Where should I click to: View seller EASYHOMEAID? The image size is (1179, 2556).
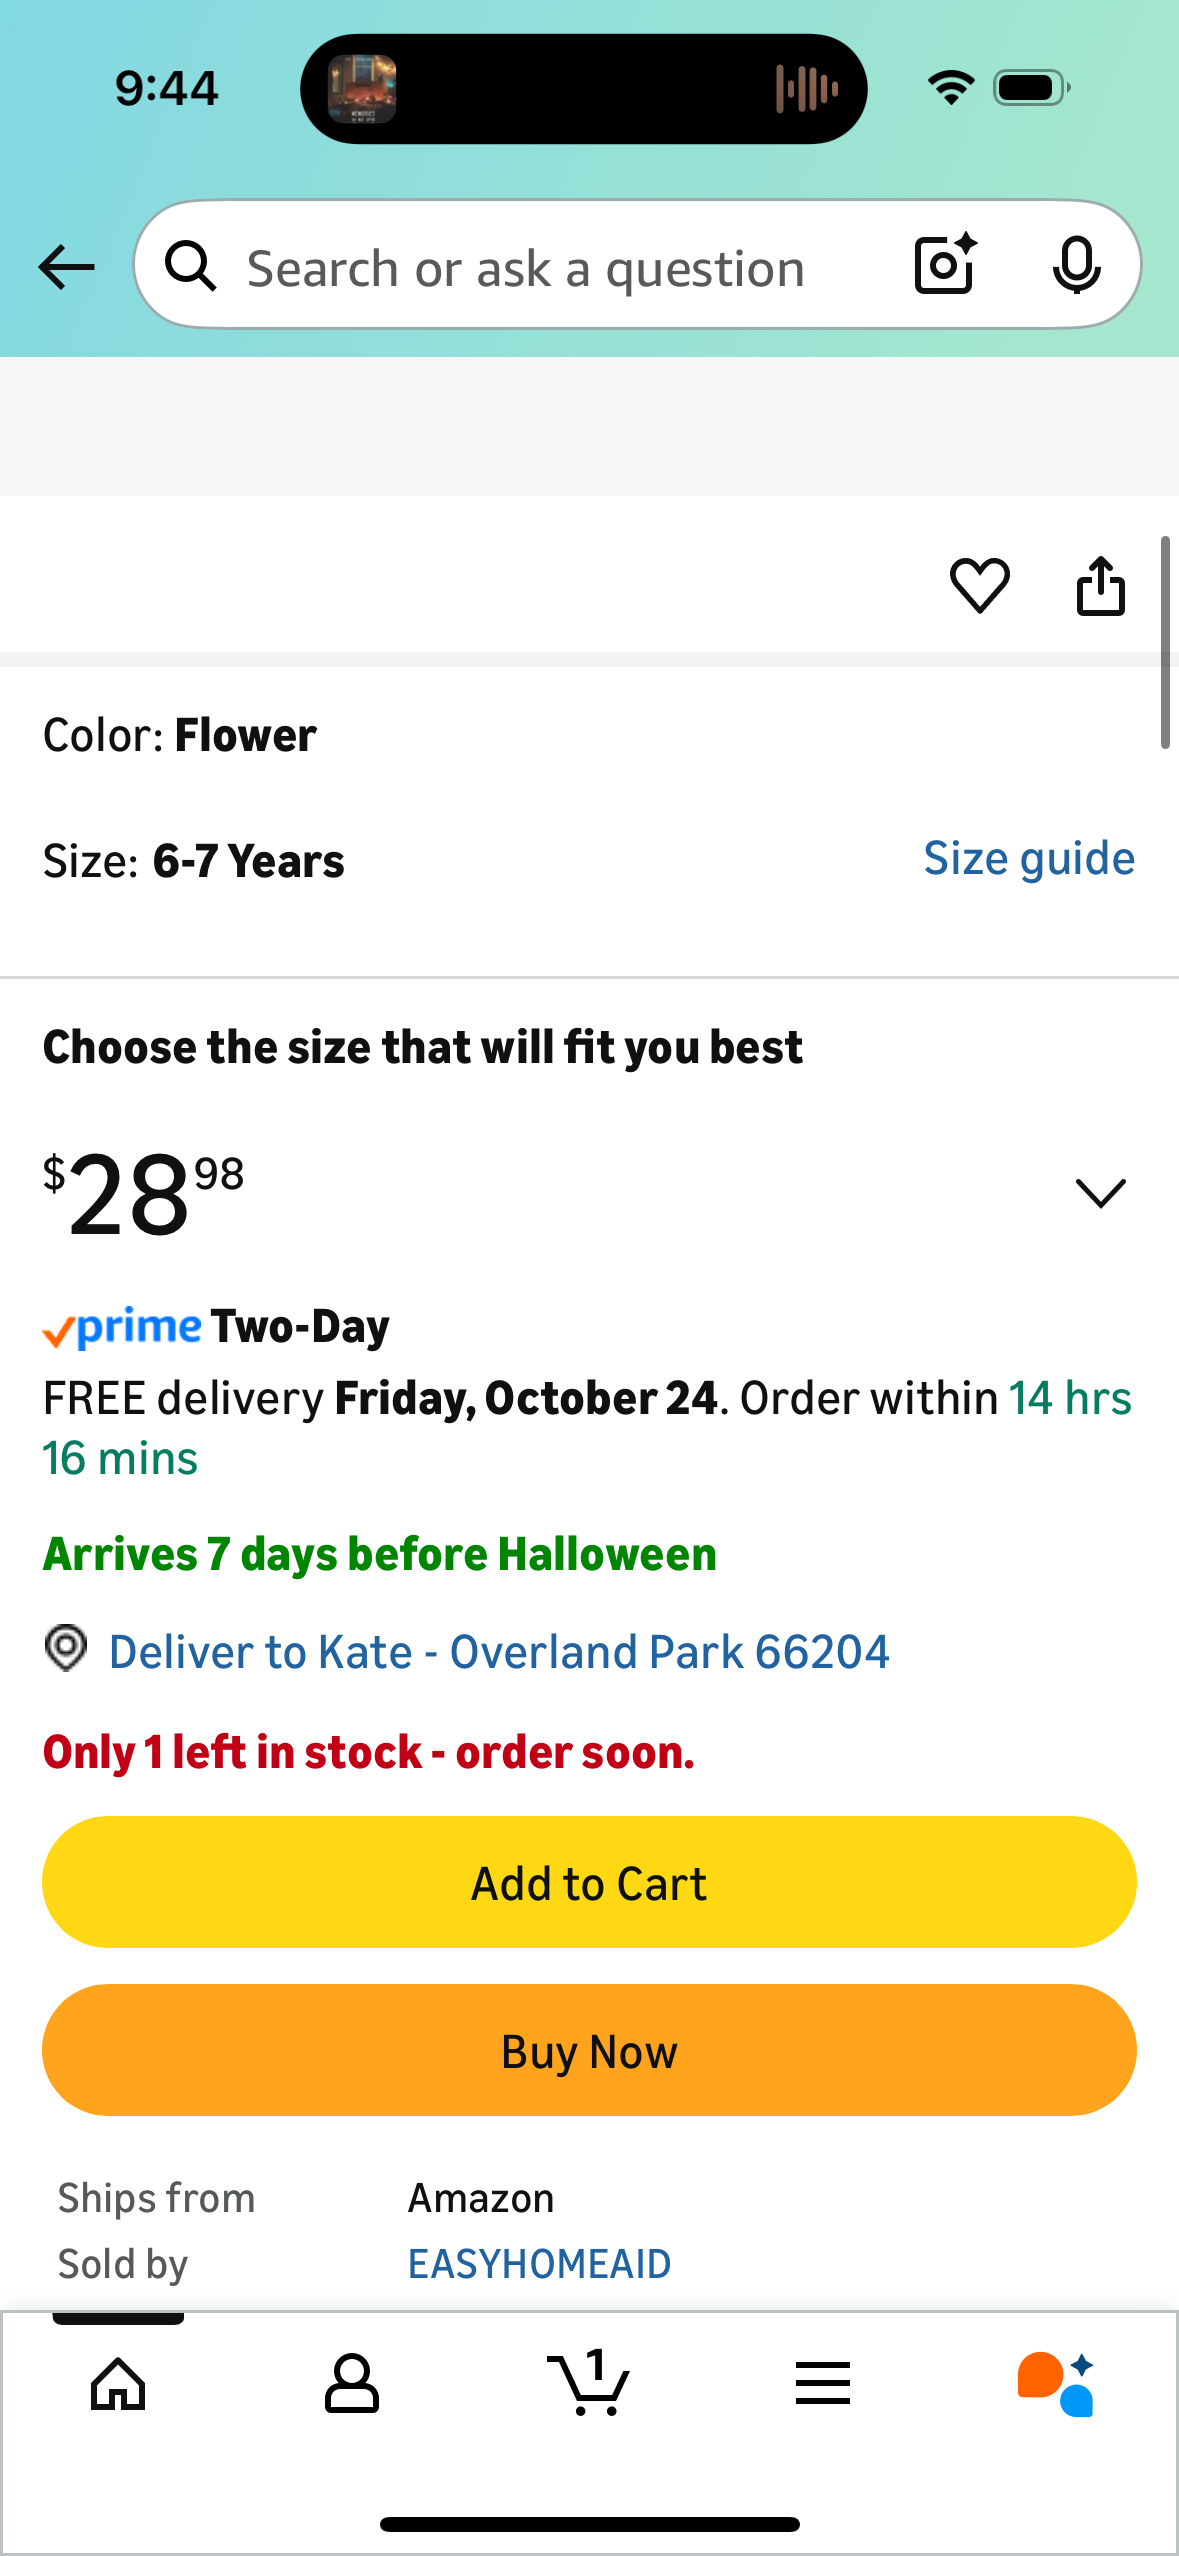tap(539, 2264)
